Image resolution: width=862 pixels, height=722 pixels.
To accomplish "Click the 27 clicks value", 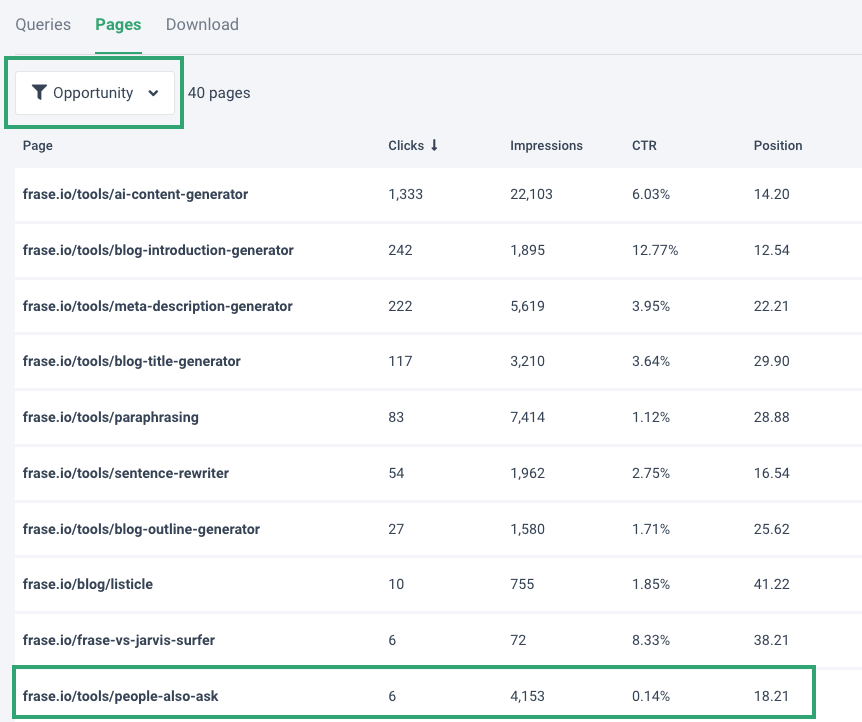I will pos(396,530).
